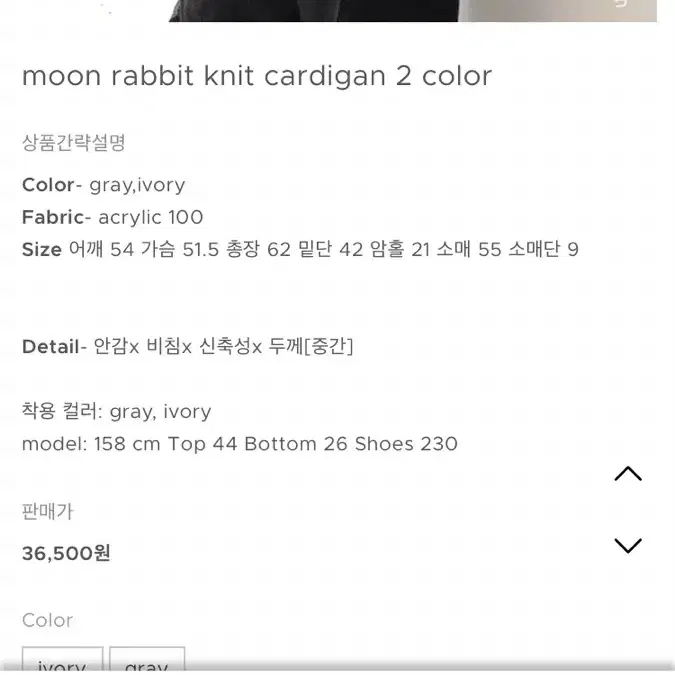The height and width of the screenshot is (675, 675).
Task: Click the moon rabbit knit cardigan title
Action: pyautogui.click(x=257, y=76)
